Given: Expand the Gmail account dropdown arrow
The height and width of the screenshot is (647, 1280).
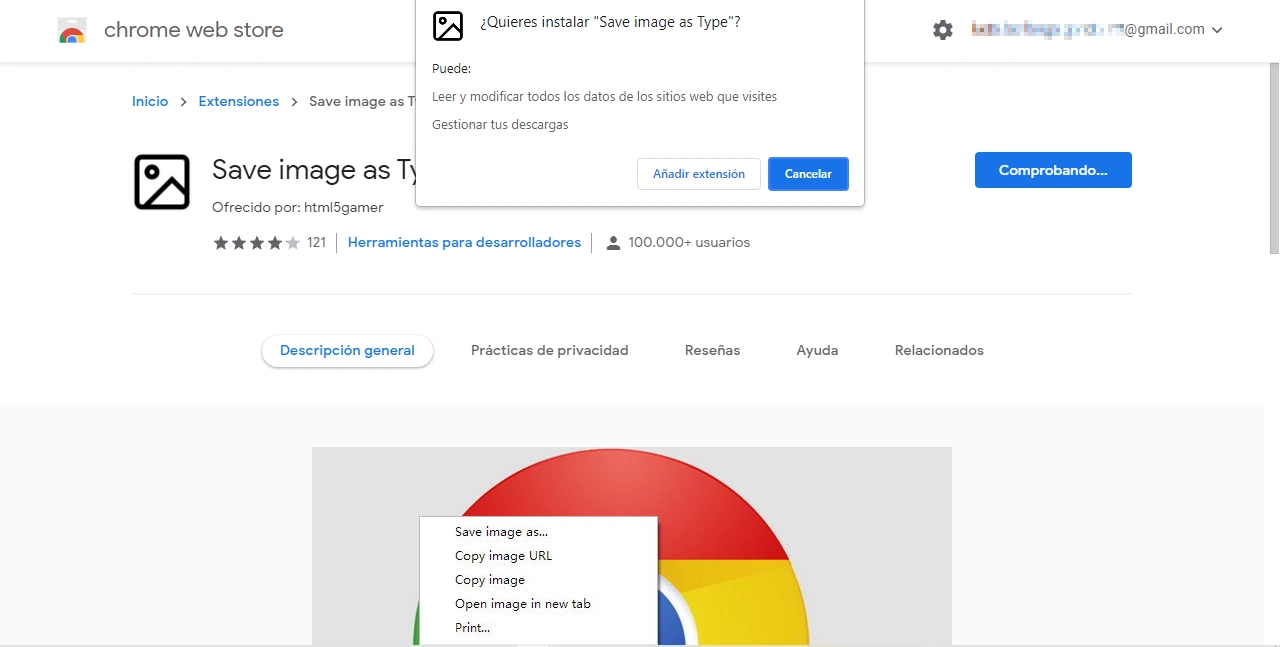Looking at the screenshot, I should coord(1217,30).
